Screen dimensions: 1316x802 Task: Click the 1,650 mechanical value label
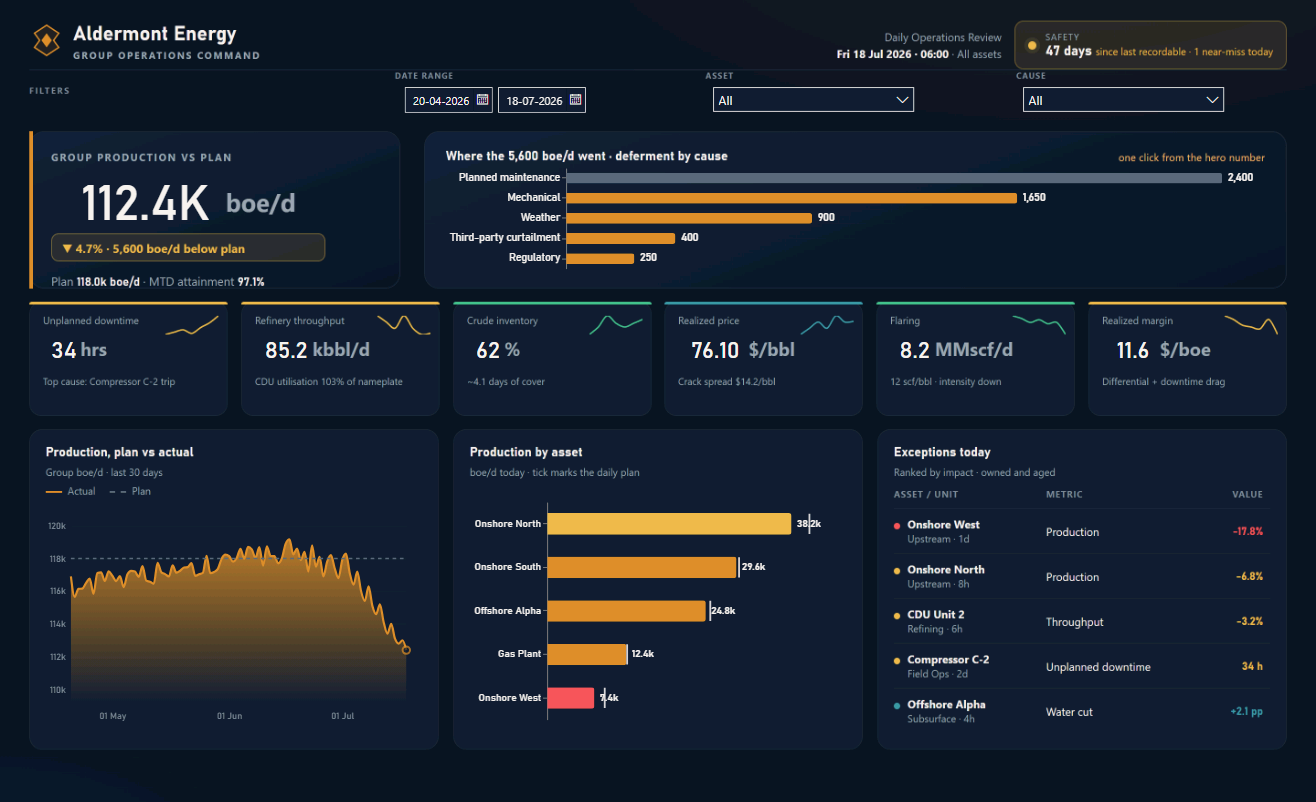tap(1034, 198)
